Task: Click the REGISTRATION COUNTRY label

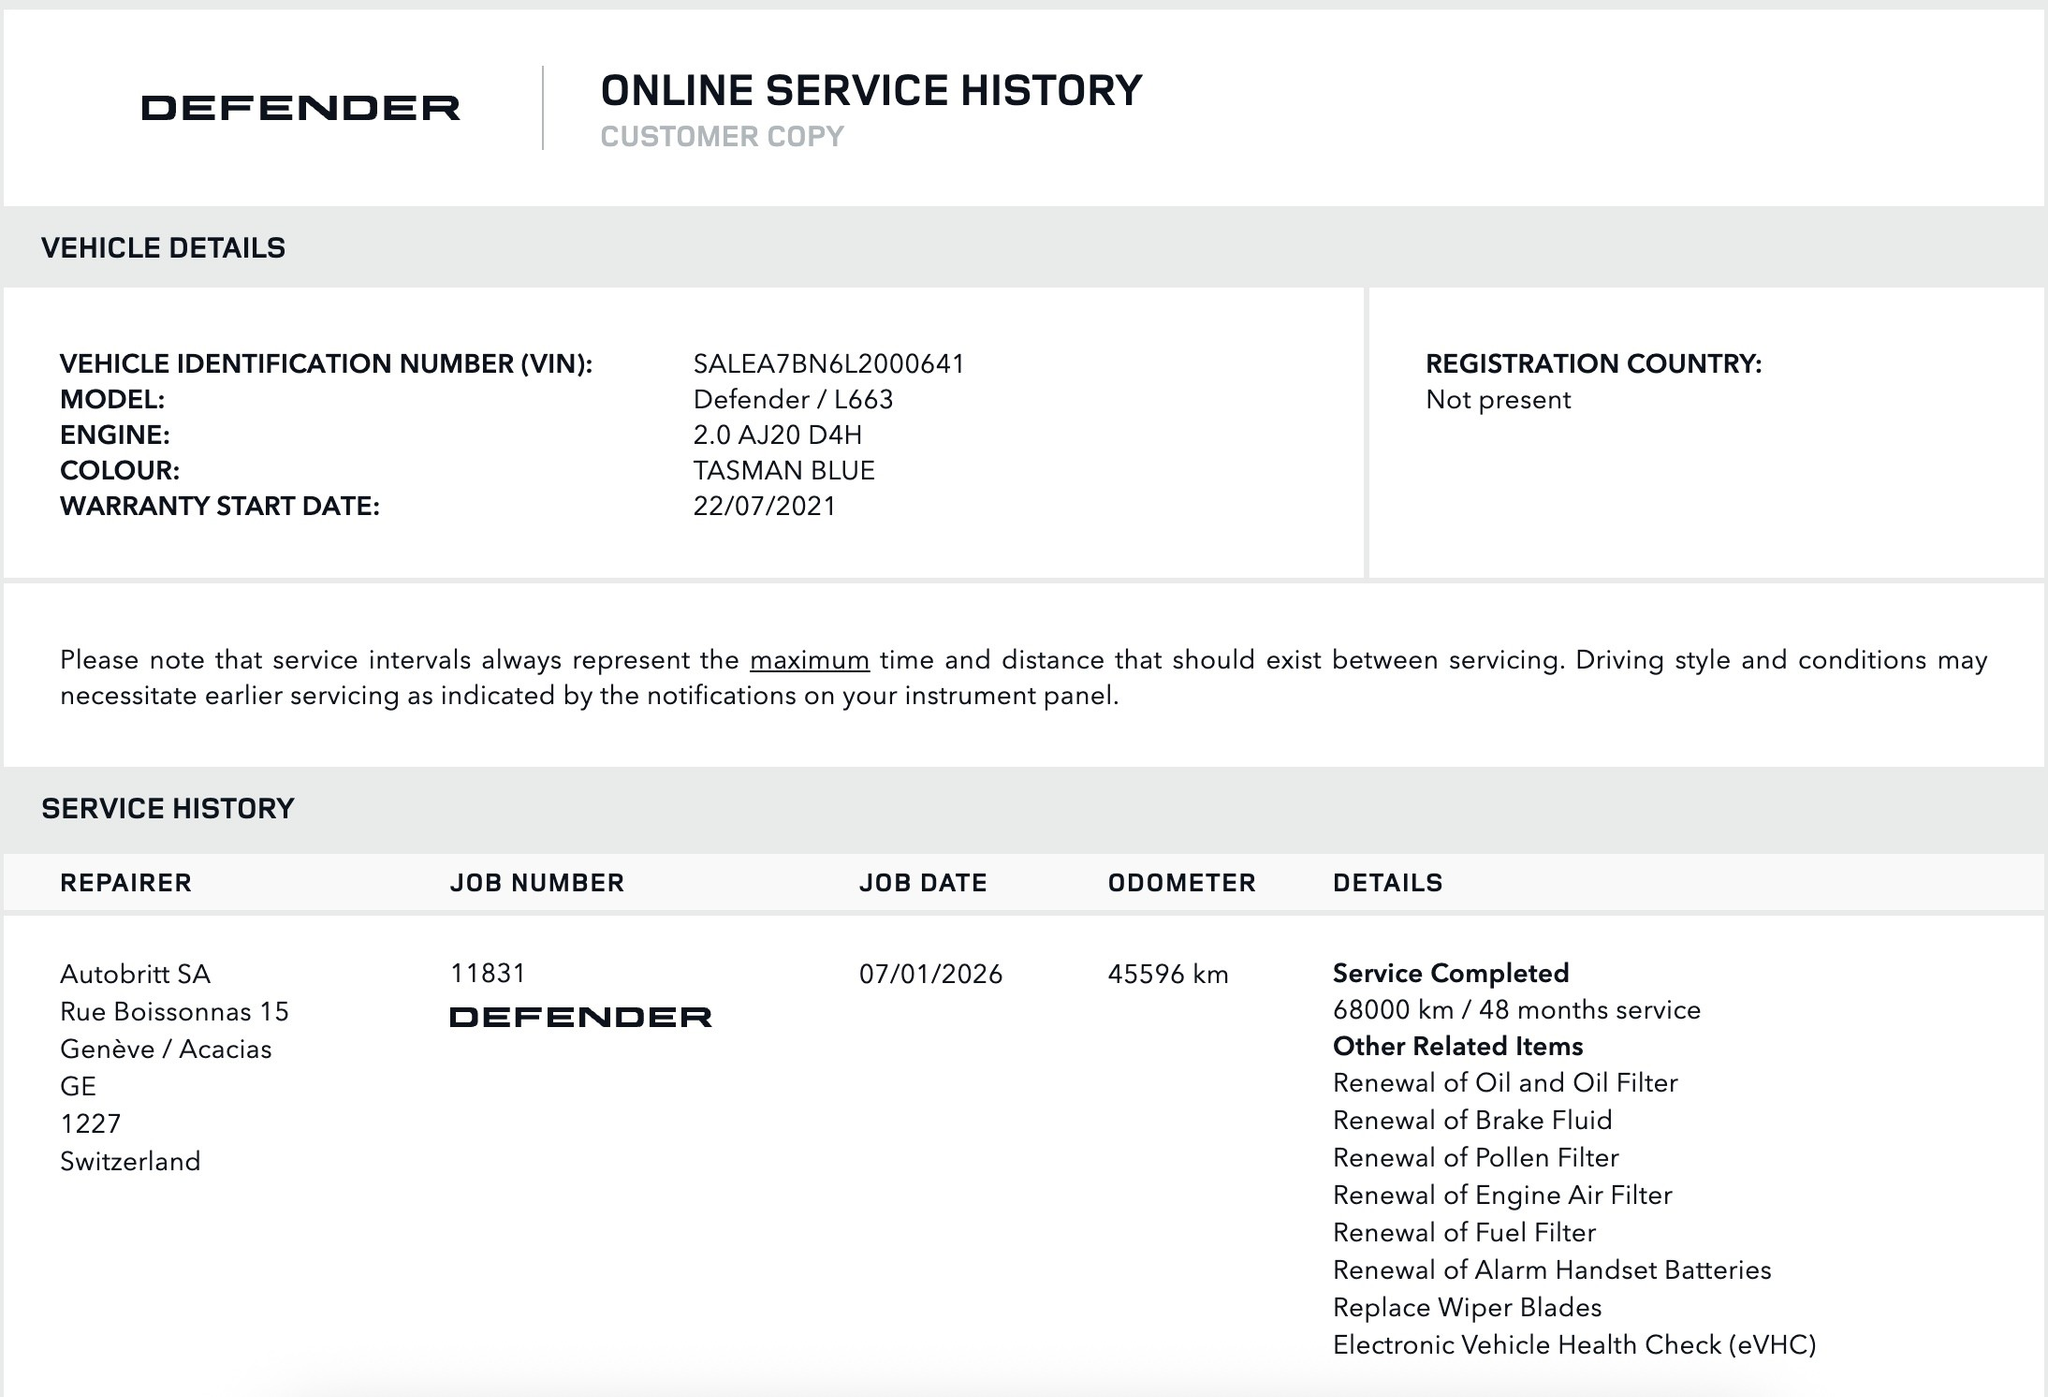Action: 1593,364
